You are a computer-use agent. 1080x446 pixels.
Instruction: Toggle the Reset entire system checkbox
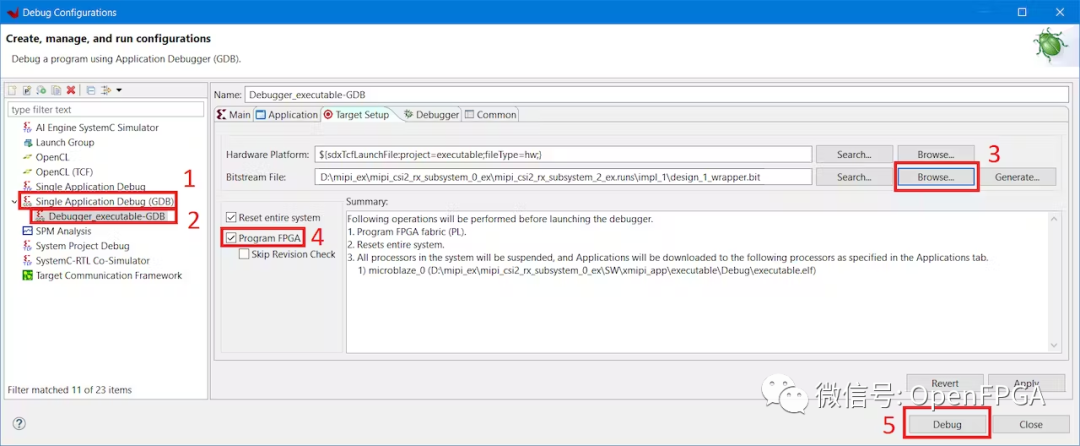[x=230, y=217]
